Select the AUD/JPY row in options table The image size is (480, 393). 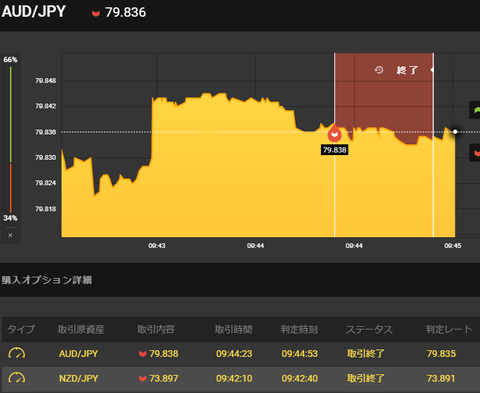[x=241, y=354]
